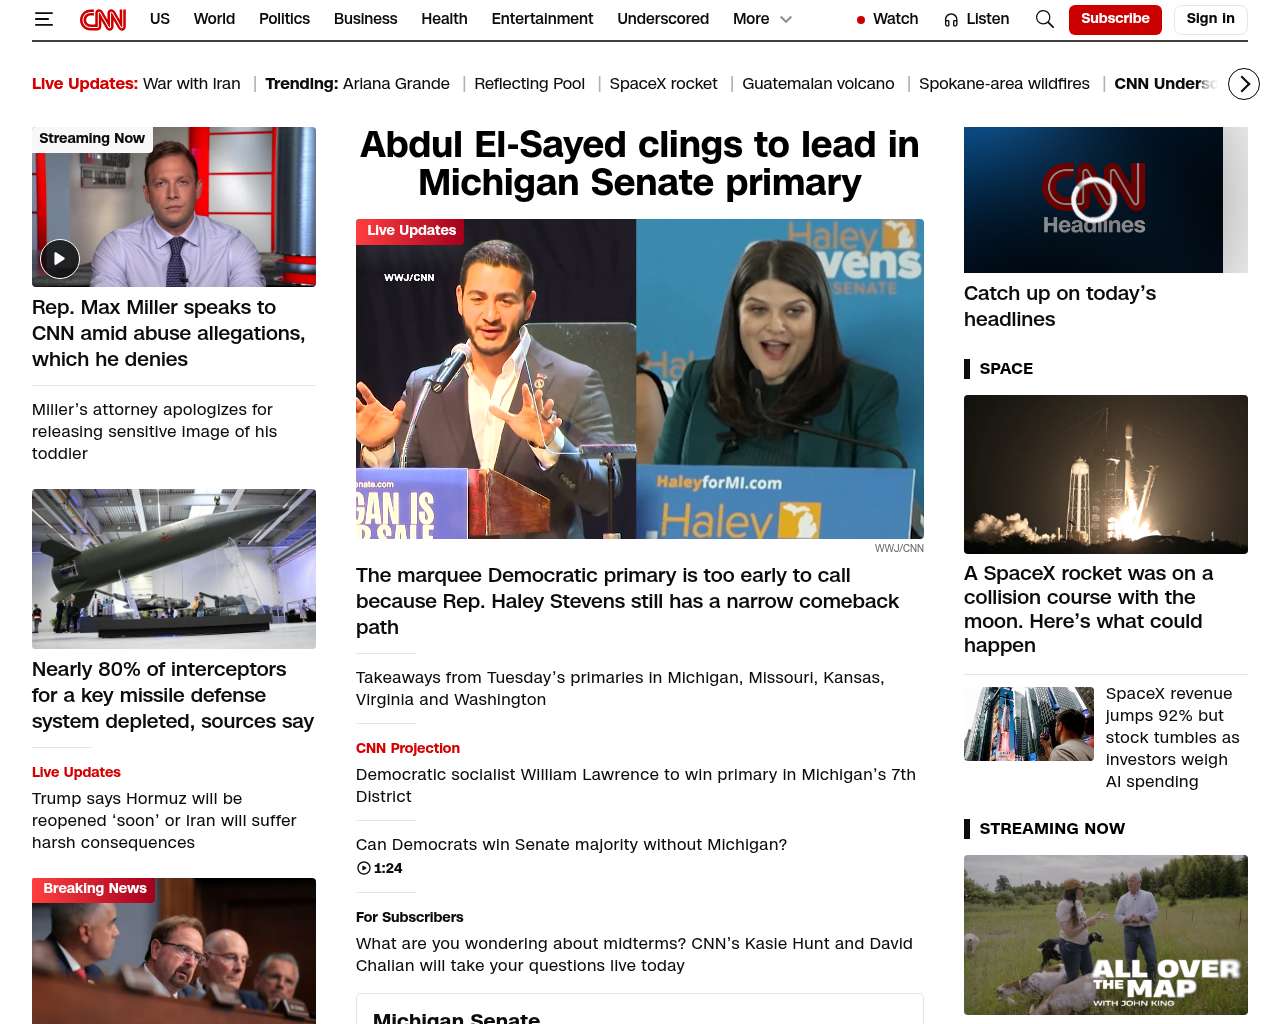The width and height of the screenshot is (1280, 1024).
Task: Open the Health section
Action: pyautogui.click(x=444, y=19)
